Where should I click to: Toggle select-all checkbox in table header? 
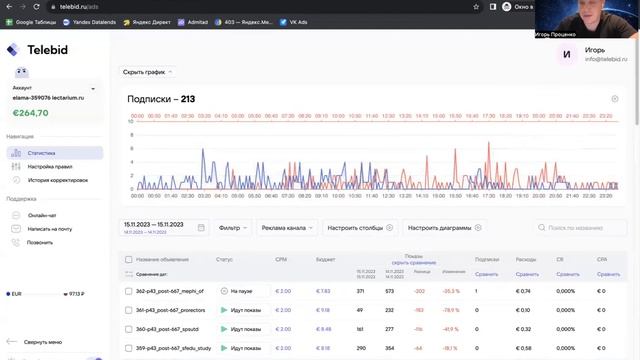(x=129, y=259)
